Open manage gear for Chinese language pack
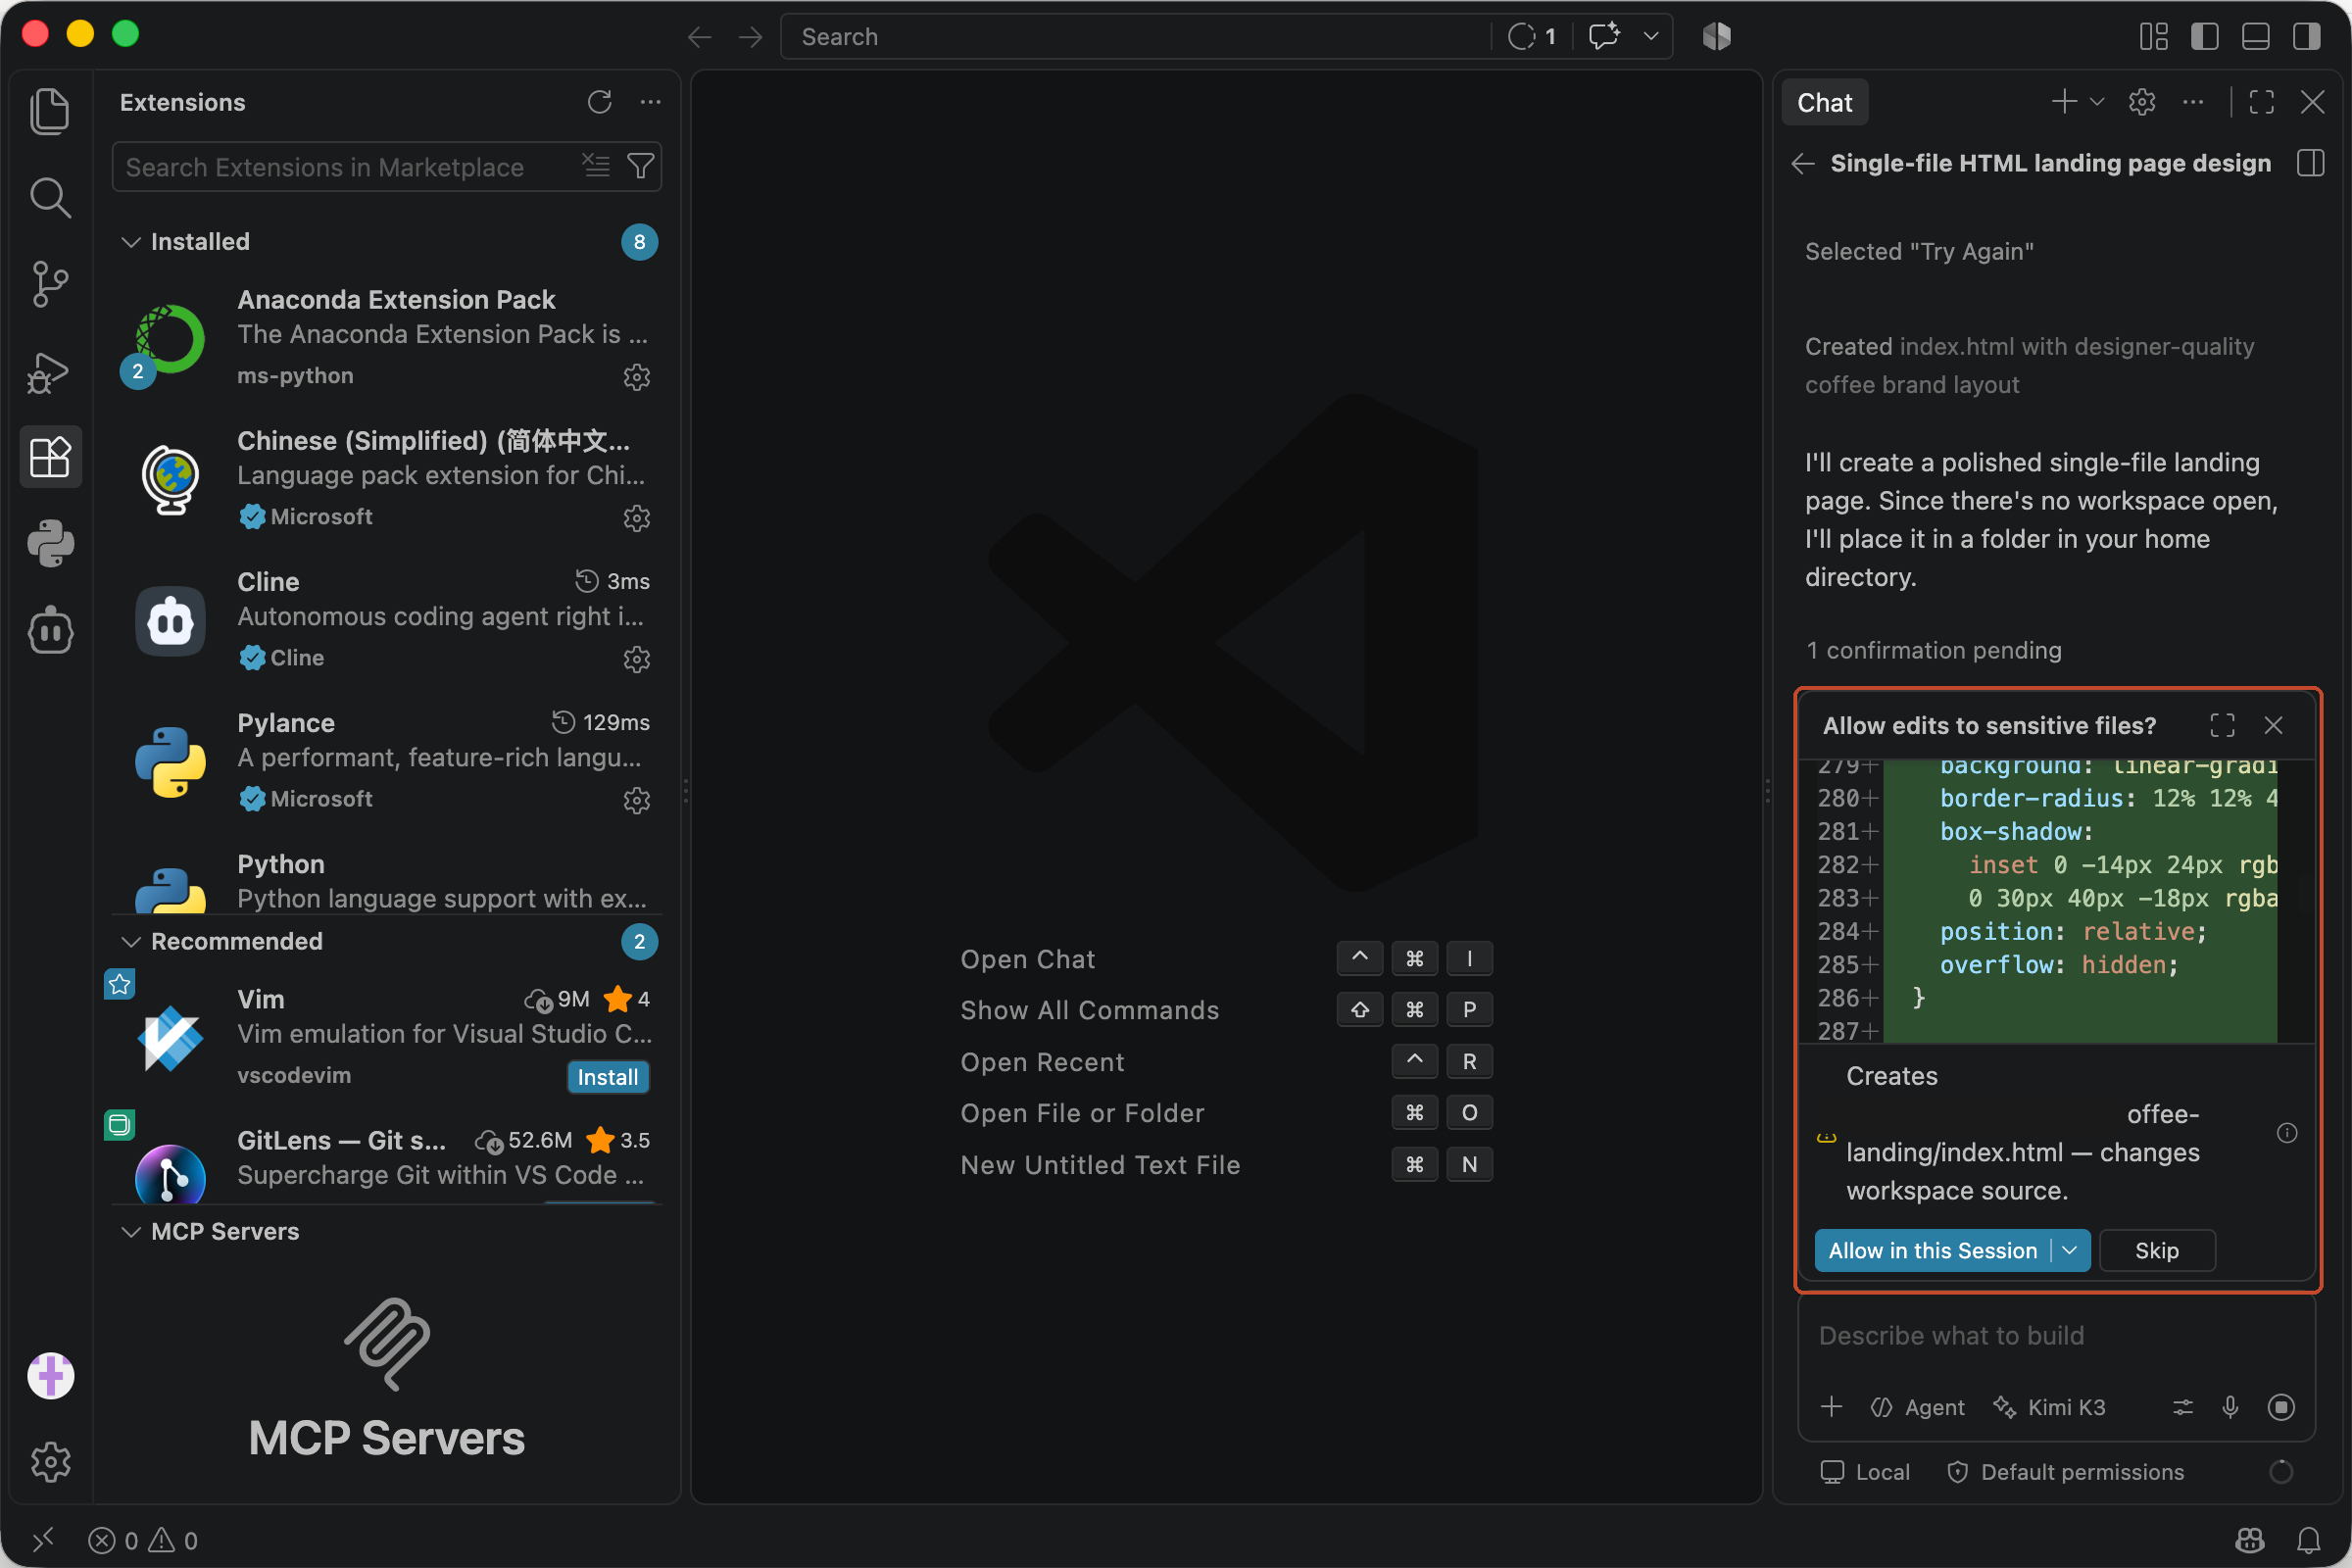 pos(637,518)
